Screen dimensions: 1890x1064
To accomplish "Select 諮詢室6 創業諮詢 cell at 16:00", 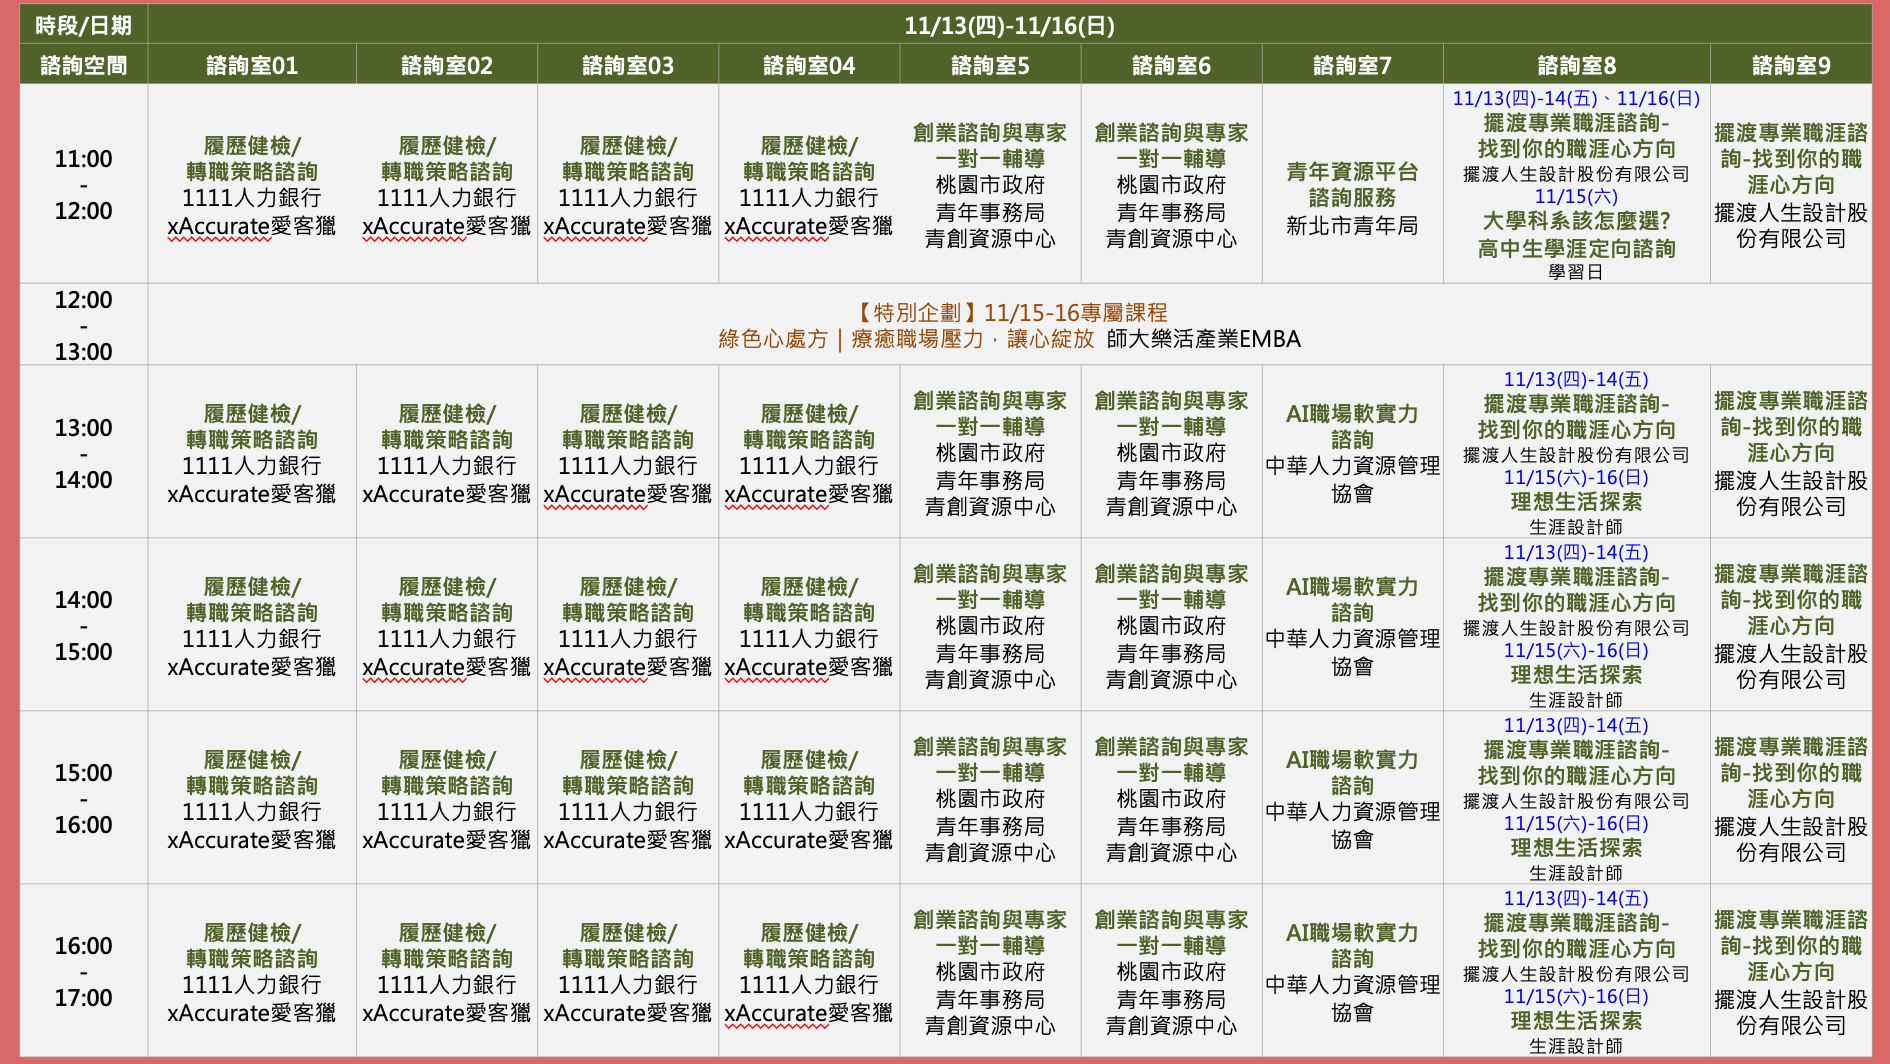I will [1171, 972].
